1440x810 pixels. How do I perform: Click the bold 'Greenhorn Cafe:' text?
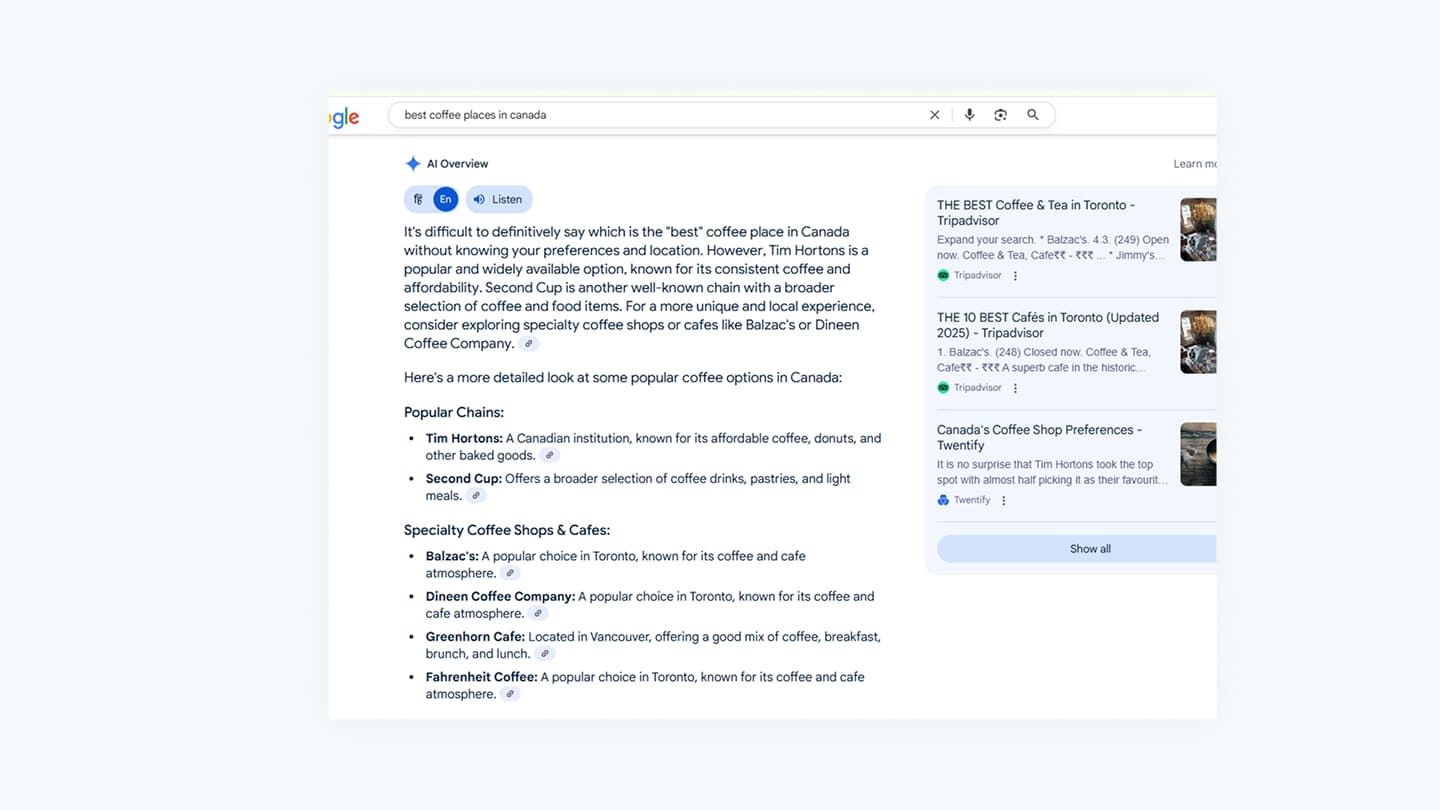[475, 636]
